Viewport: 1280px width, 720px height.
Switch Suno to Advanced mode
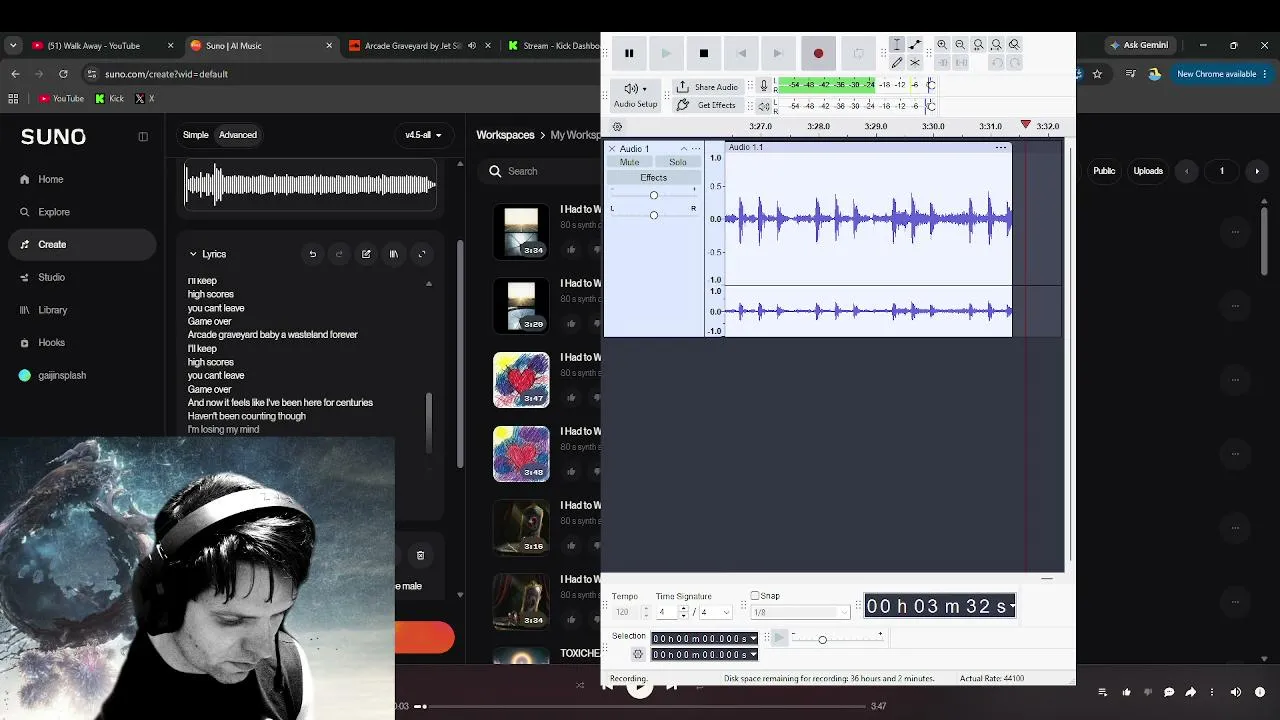coord(238,135)
